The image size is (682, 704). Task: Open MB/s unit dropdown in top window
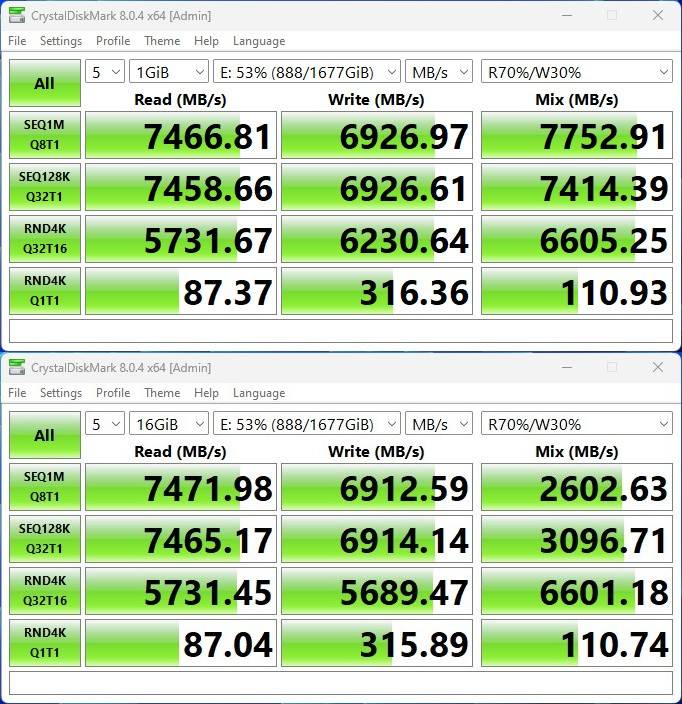pos(439,72)
